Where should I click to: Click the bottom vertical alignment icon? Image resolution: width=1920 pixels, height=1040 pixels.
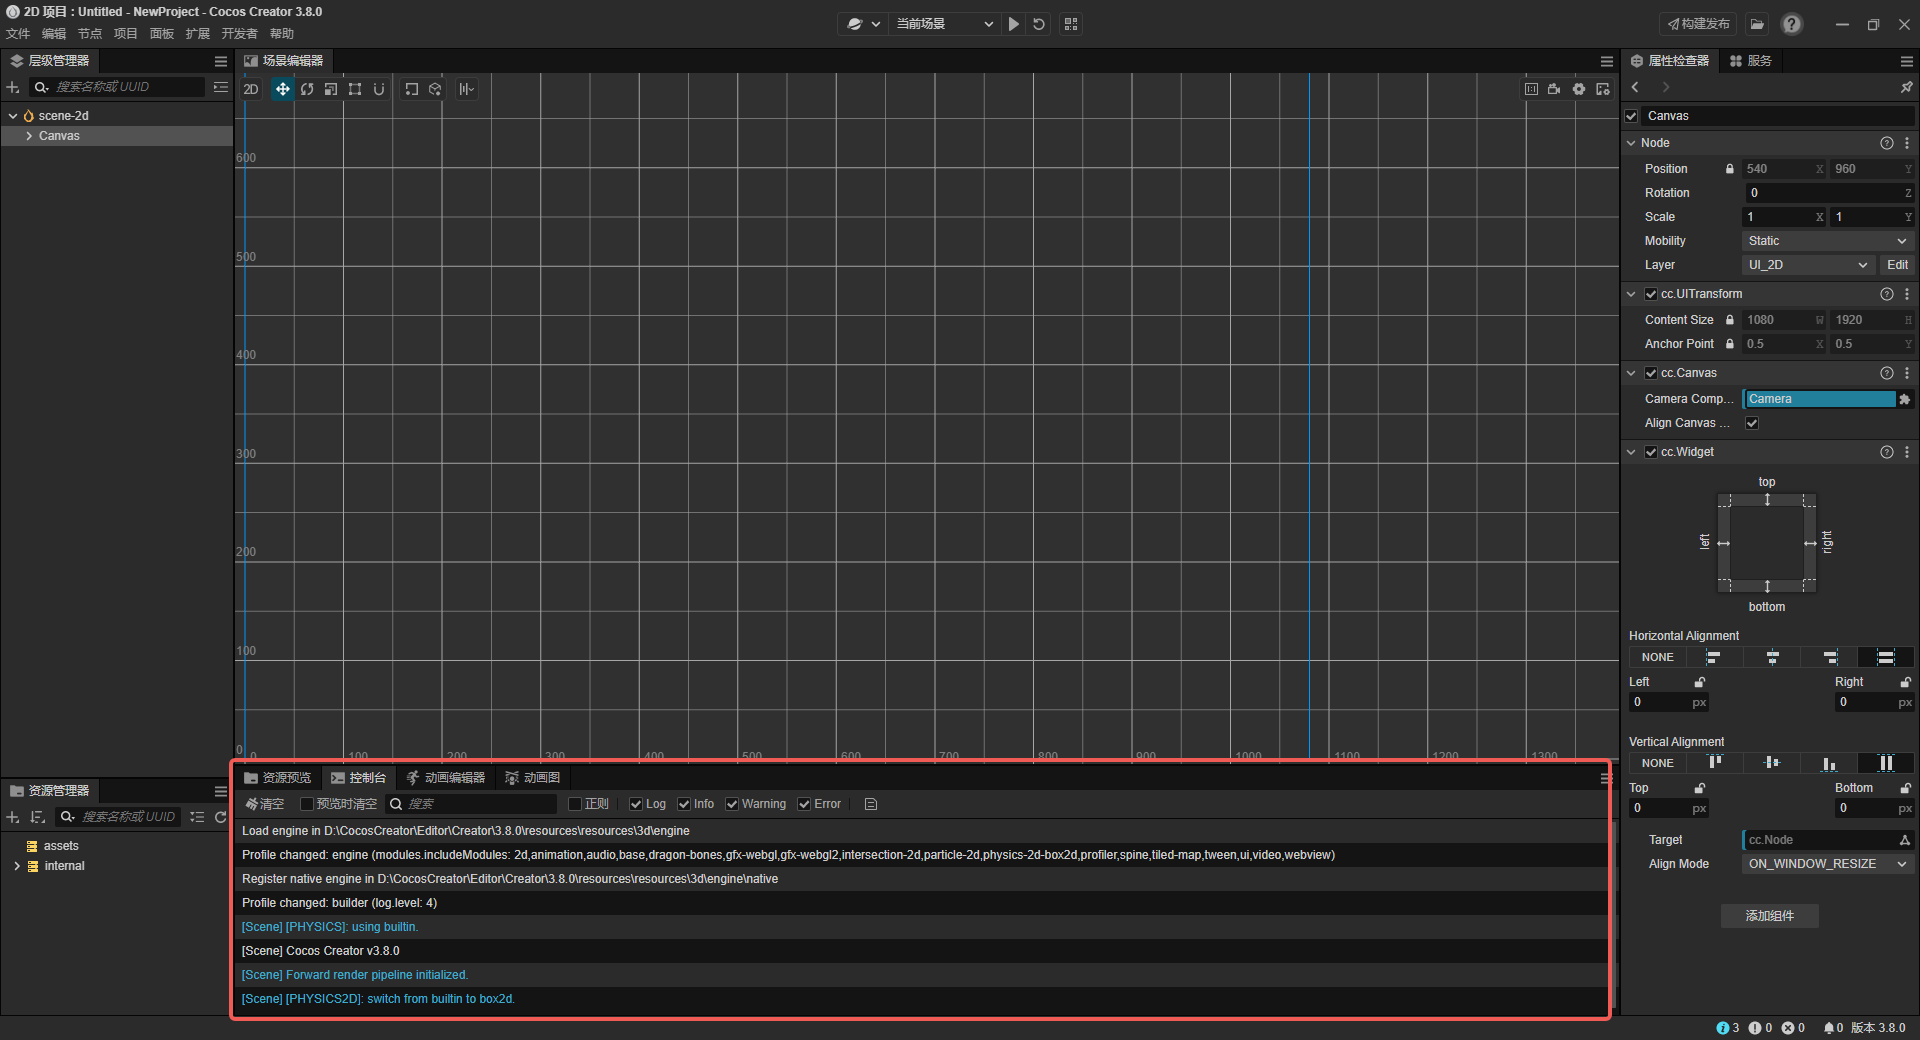(x=1829, y=763)
